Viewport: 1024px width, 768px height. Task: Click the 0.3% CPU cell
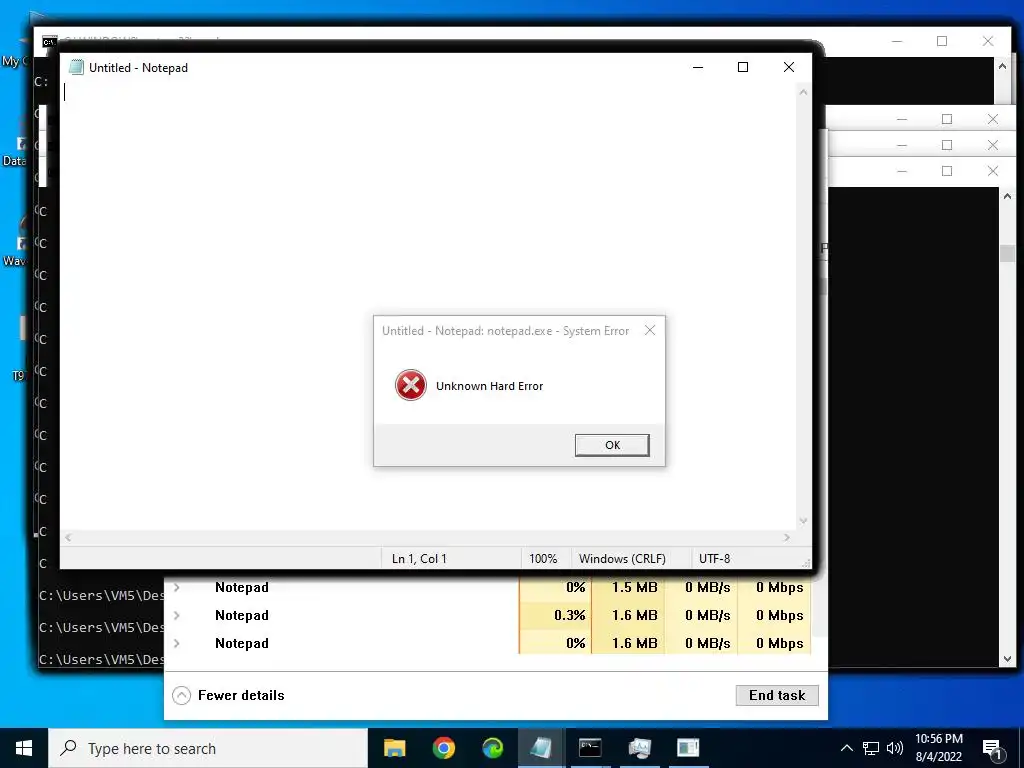(556, 615)
